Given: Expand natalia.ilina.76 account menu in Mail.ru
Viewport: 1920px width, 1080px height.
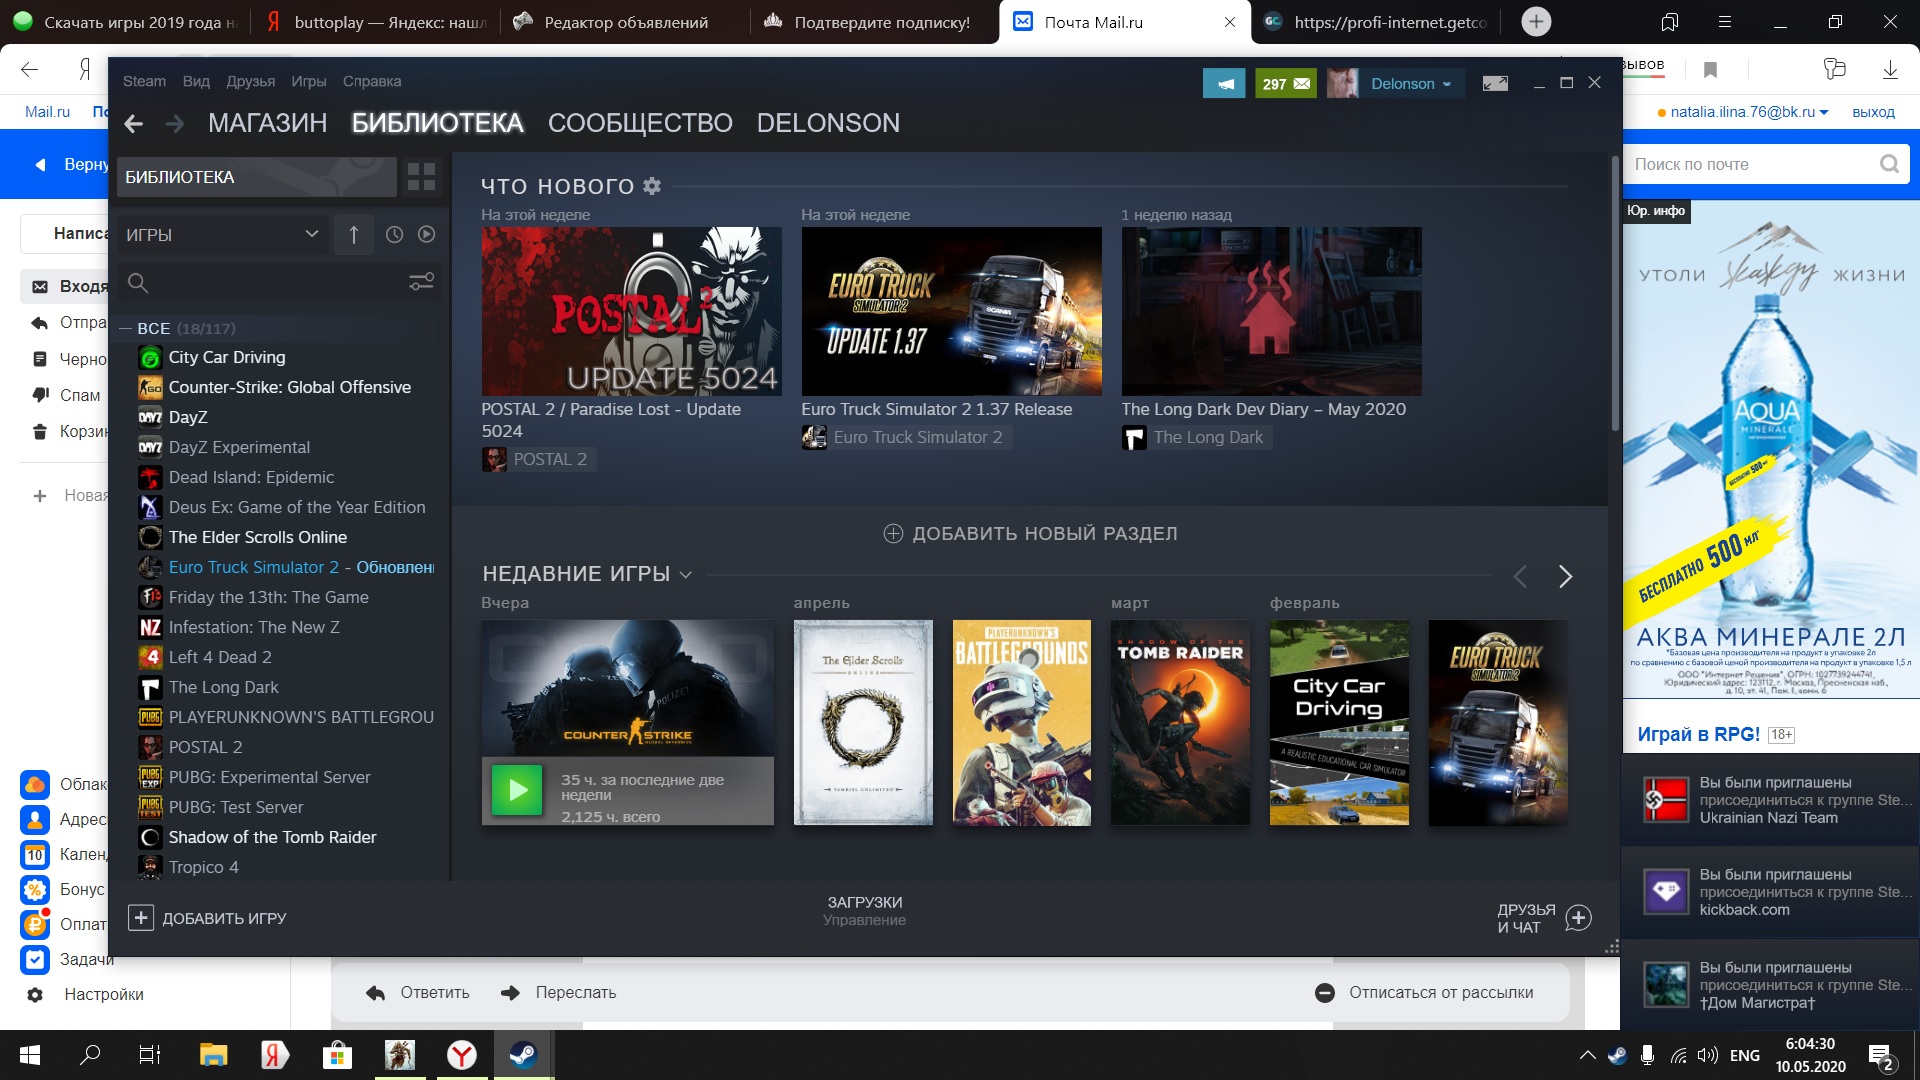Looking at the screenshot, I should click(1749, 112).
